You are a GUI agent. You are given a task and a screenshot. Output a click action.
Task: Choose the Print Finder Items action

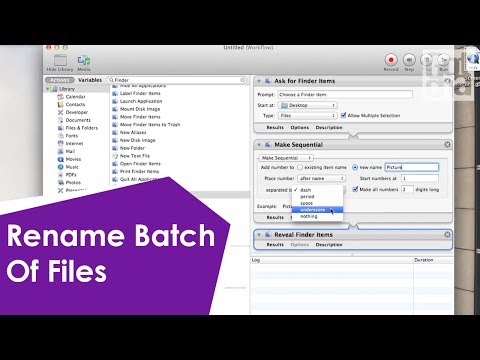139,171
